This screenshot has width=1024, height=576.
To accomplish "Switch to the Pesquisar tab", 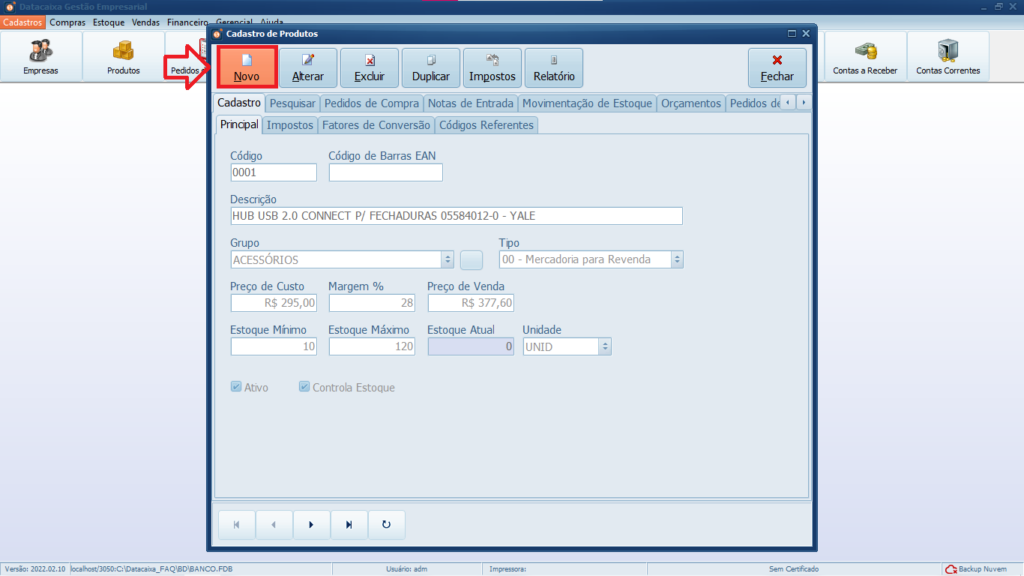I will click(x=293, y=103).
